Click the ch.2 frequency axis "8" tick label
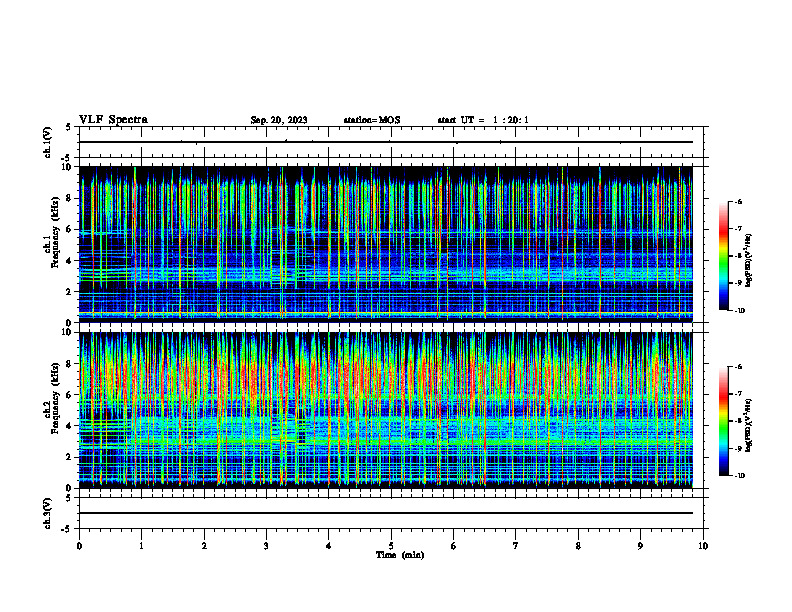Screen dimensions: 792x612 click(x=70, y=364)
